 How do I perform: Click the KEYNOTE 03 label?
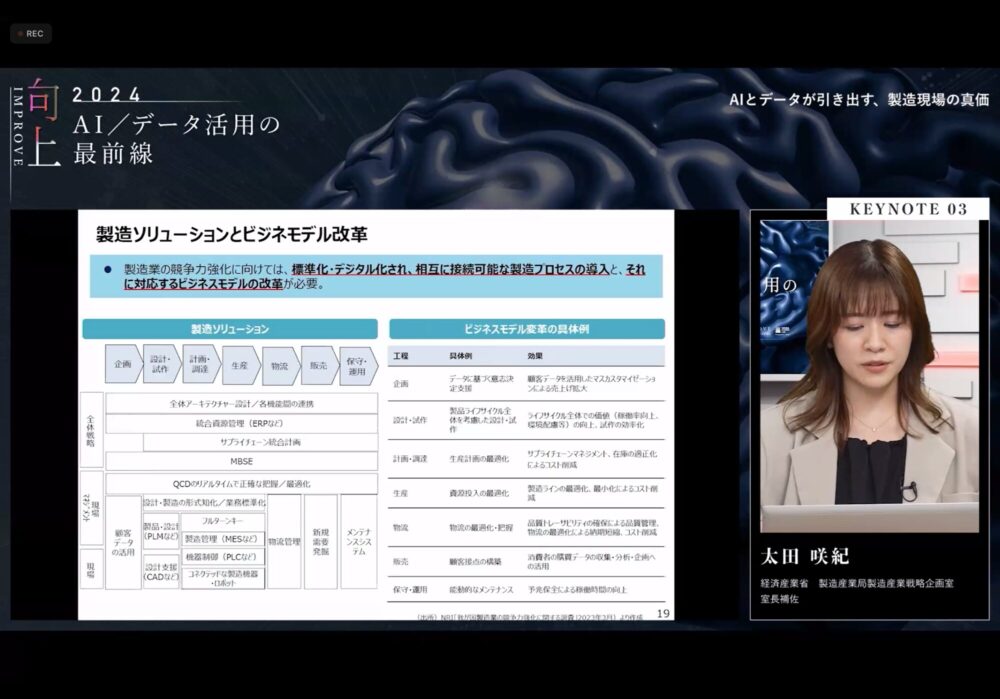click(908, 209)
